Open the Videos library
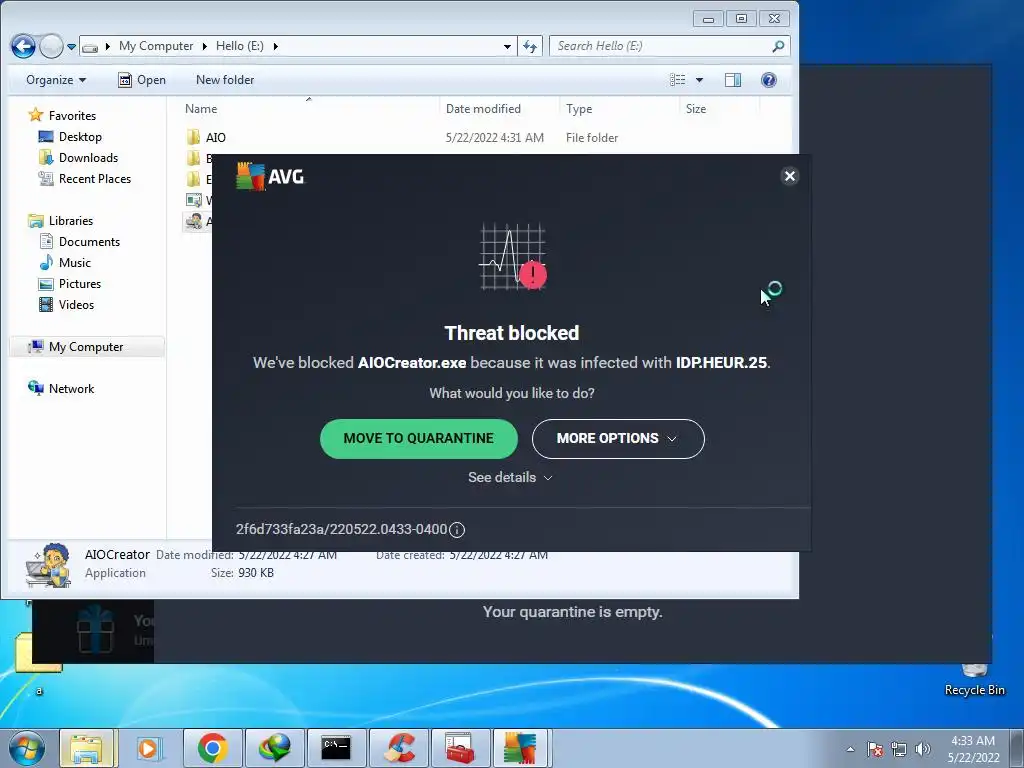1024x768 pixels. (67, 304)
